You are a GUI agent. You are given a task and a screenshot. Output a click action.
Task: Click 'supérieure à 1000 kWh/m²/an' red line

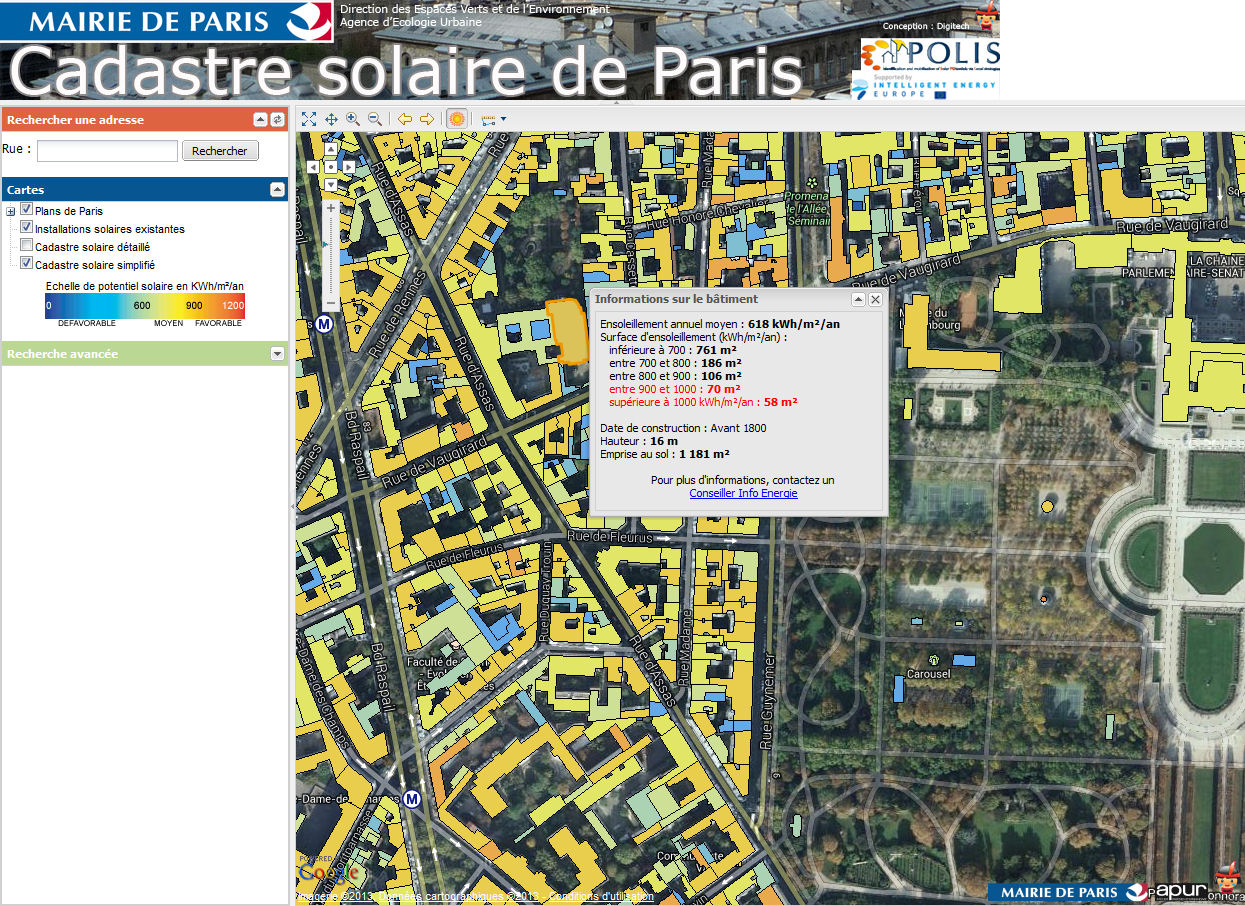(x=703, y=402)
